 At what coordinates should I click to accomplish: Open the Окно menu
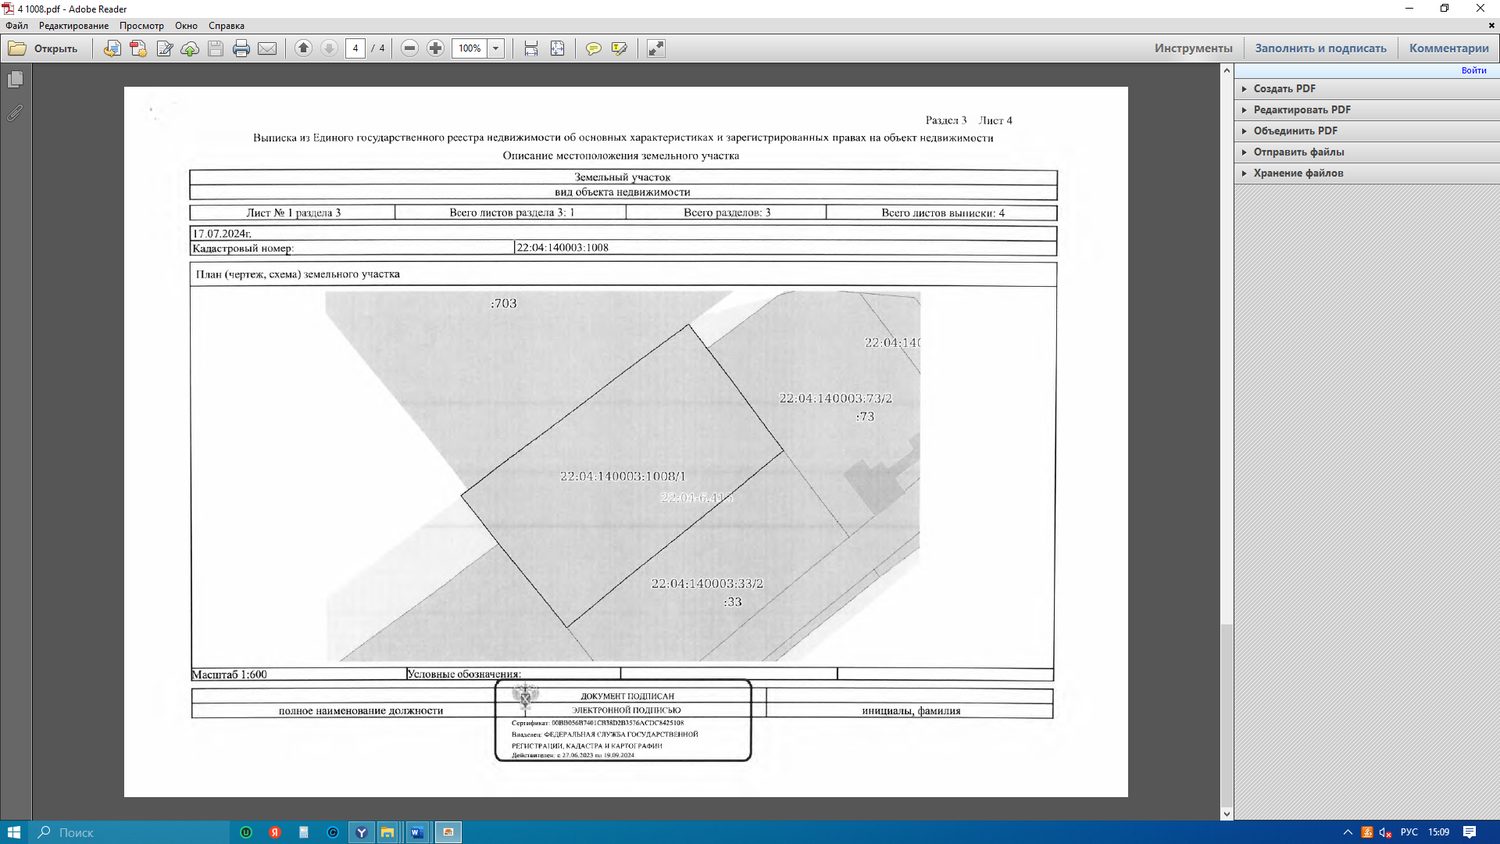186,26
